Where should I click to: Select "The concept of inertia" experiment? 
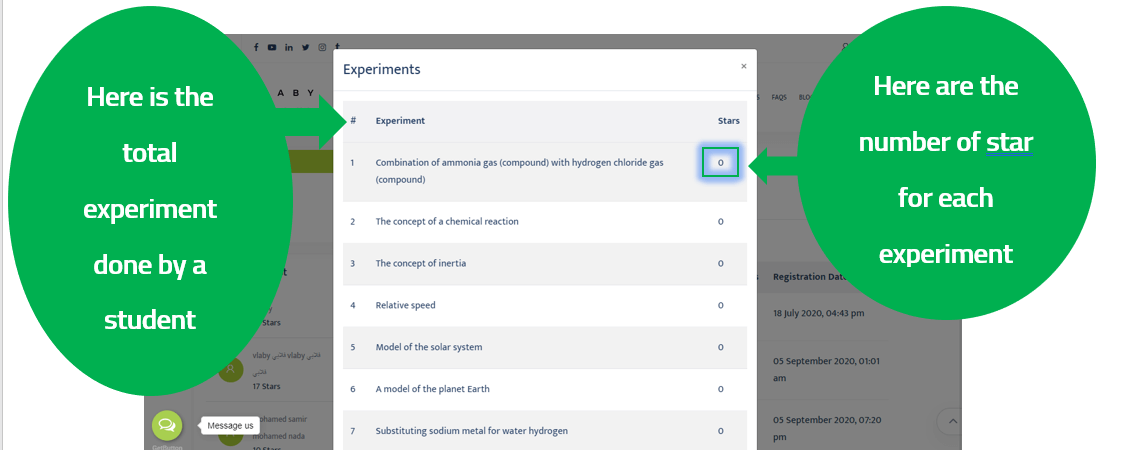click(420, 264)
